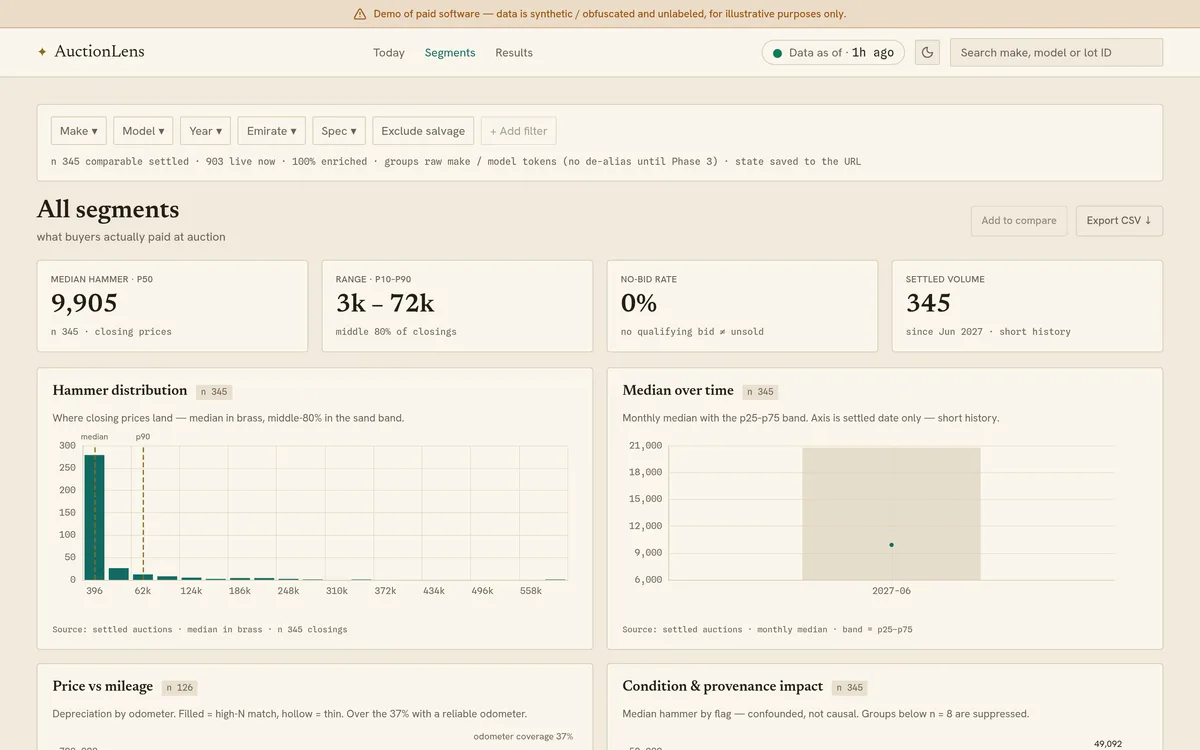Click the 2027-06 axis label
This screenshot has width=1200, height=750.
click(x=891, y=591)
